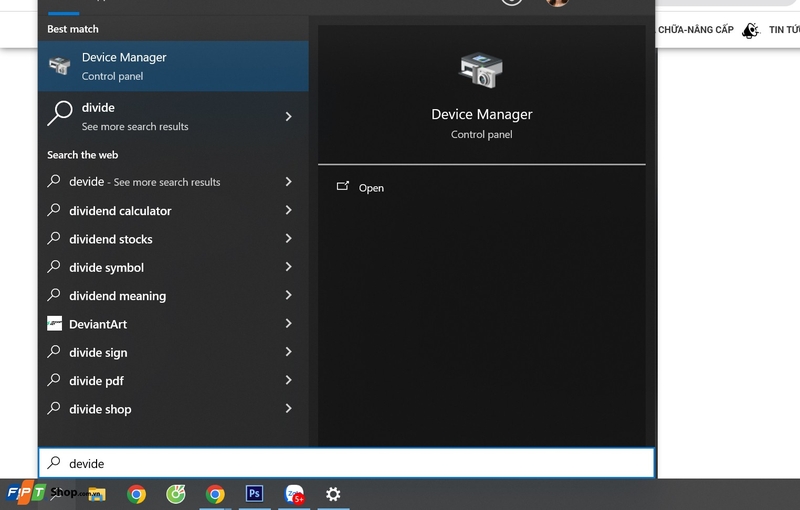
Task: Select the 'divide sign' suggestion
Action: (x=173, y=352)
